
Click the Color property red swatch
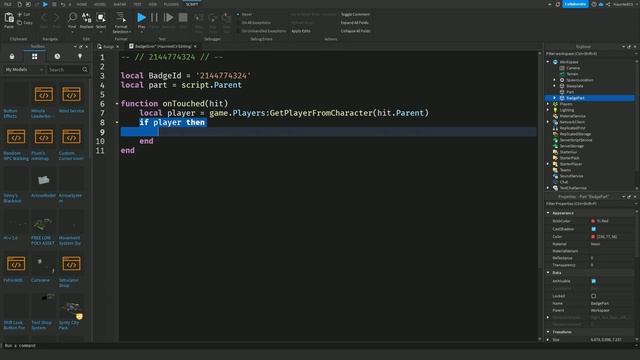pos(593,237)
